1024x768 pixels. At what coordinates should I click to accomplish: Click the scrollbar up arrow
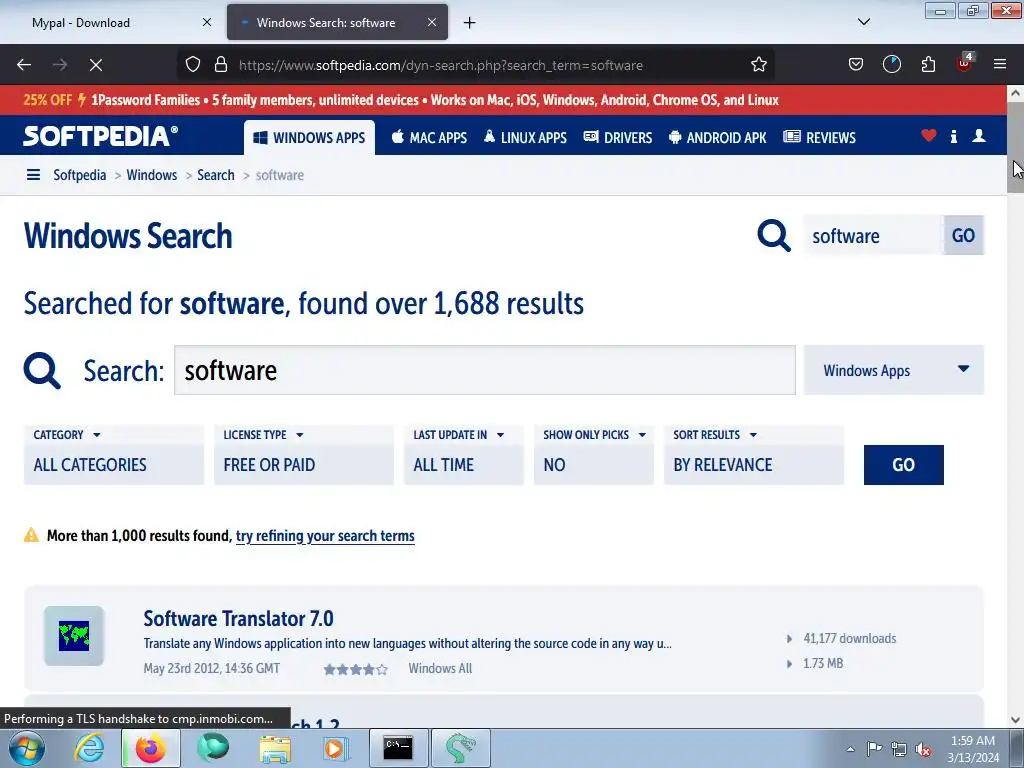(1016, 93)
